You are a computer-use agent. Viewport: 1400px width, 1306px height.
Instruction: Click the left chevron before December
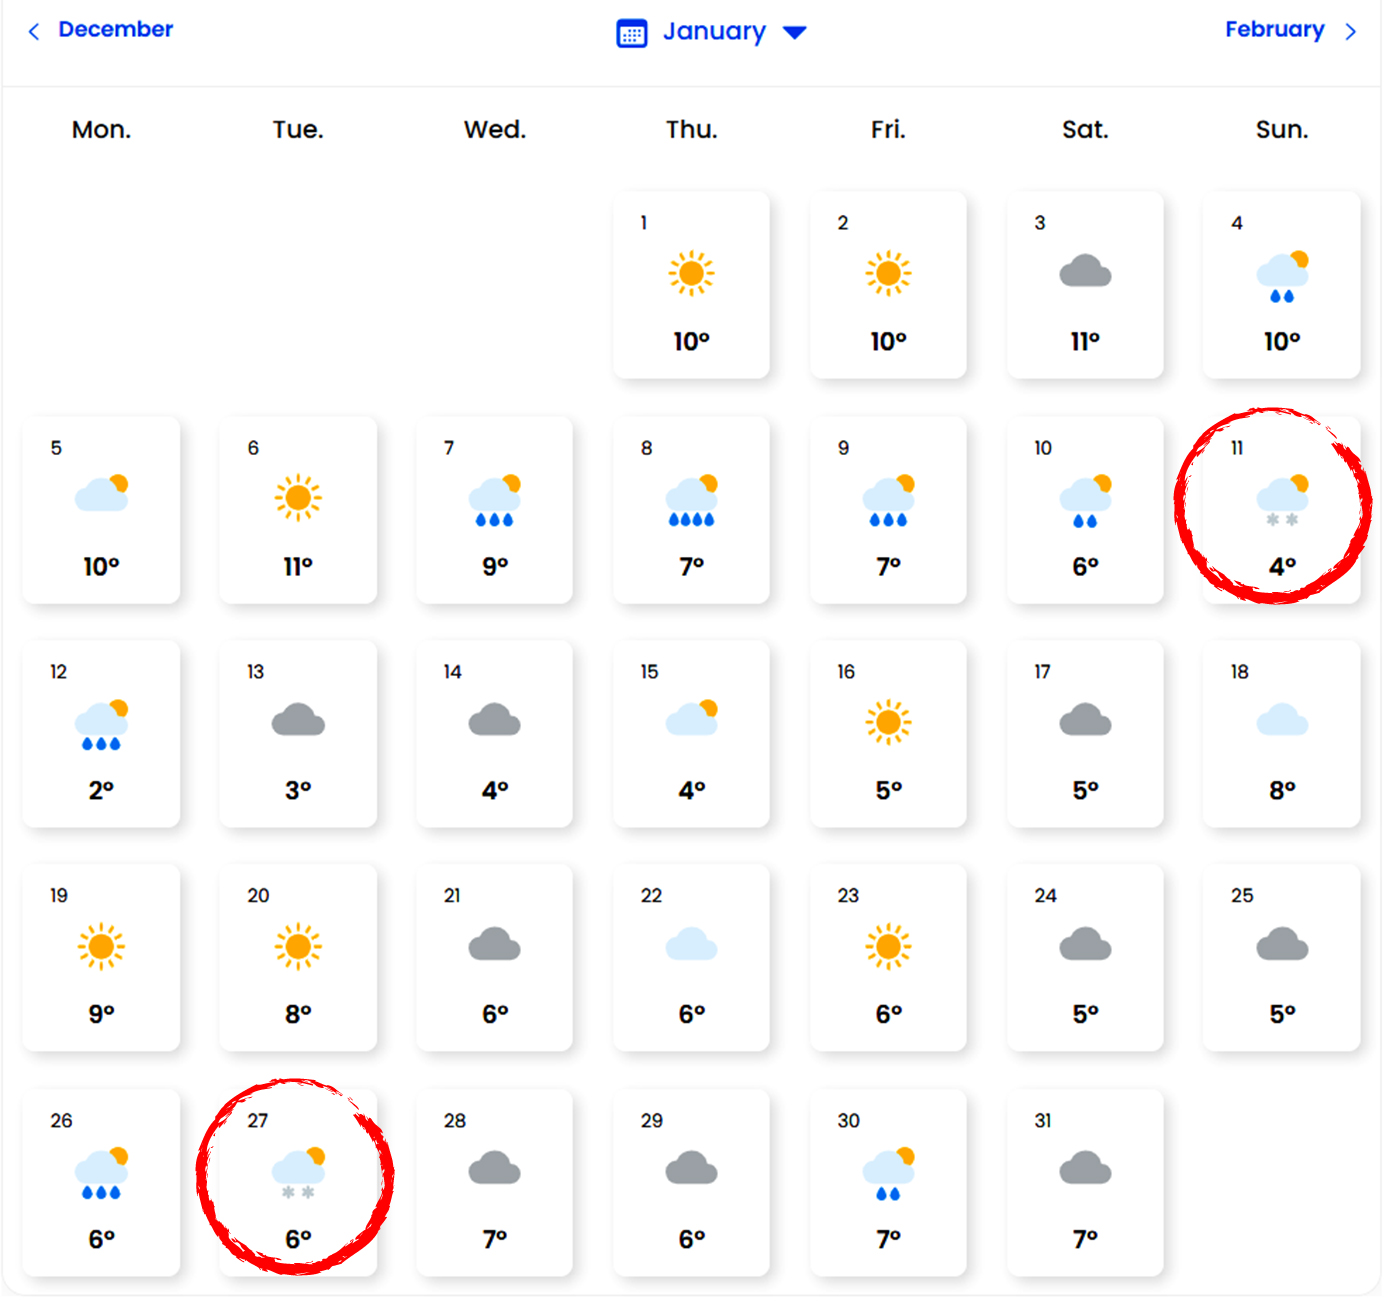34,32
